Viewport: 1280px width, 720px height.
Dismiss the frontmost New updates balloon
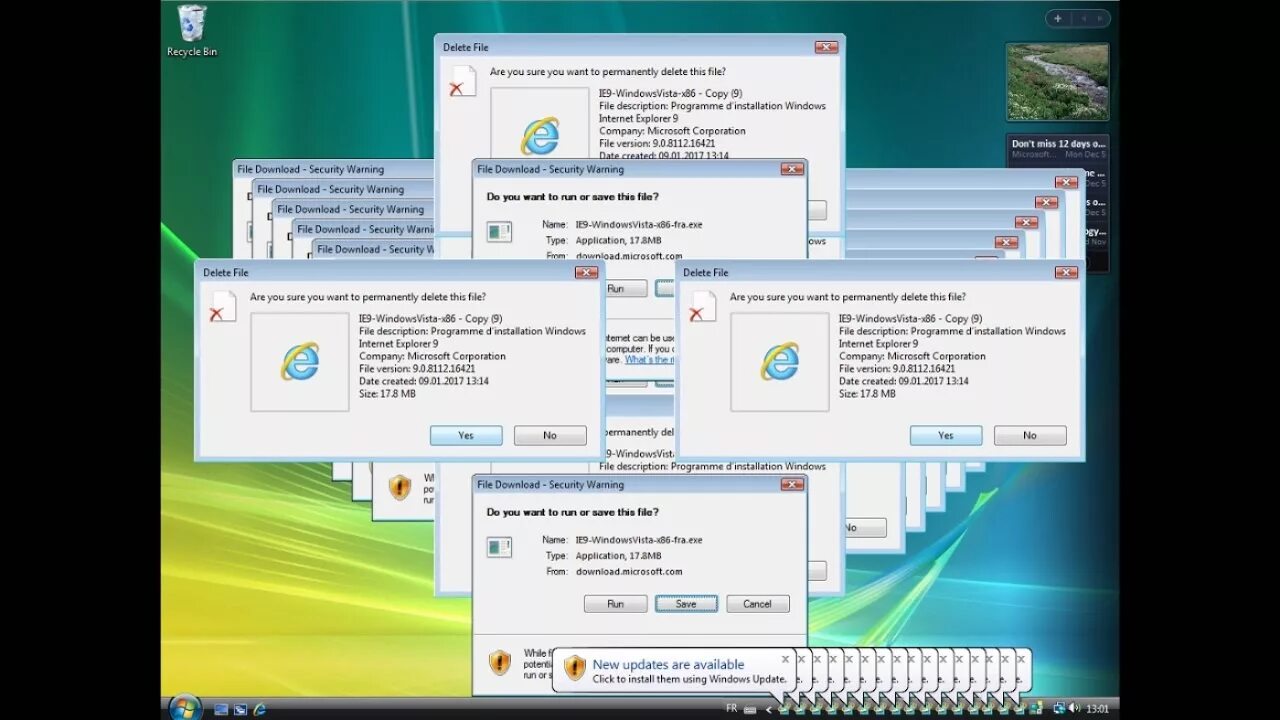point(785,659)
